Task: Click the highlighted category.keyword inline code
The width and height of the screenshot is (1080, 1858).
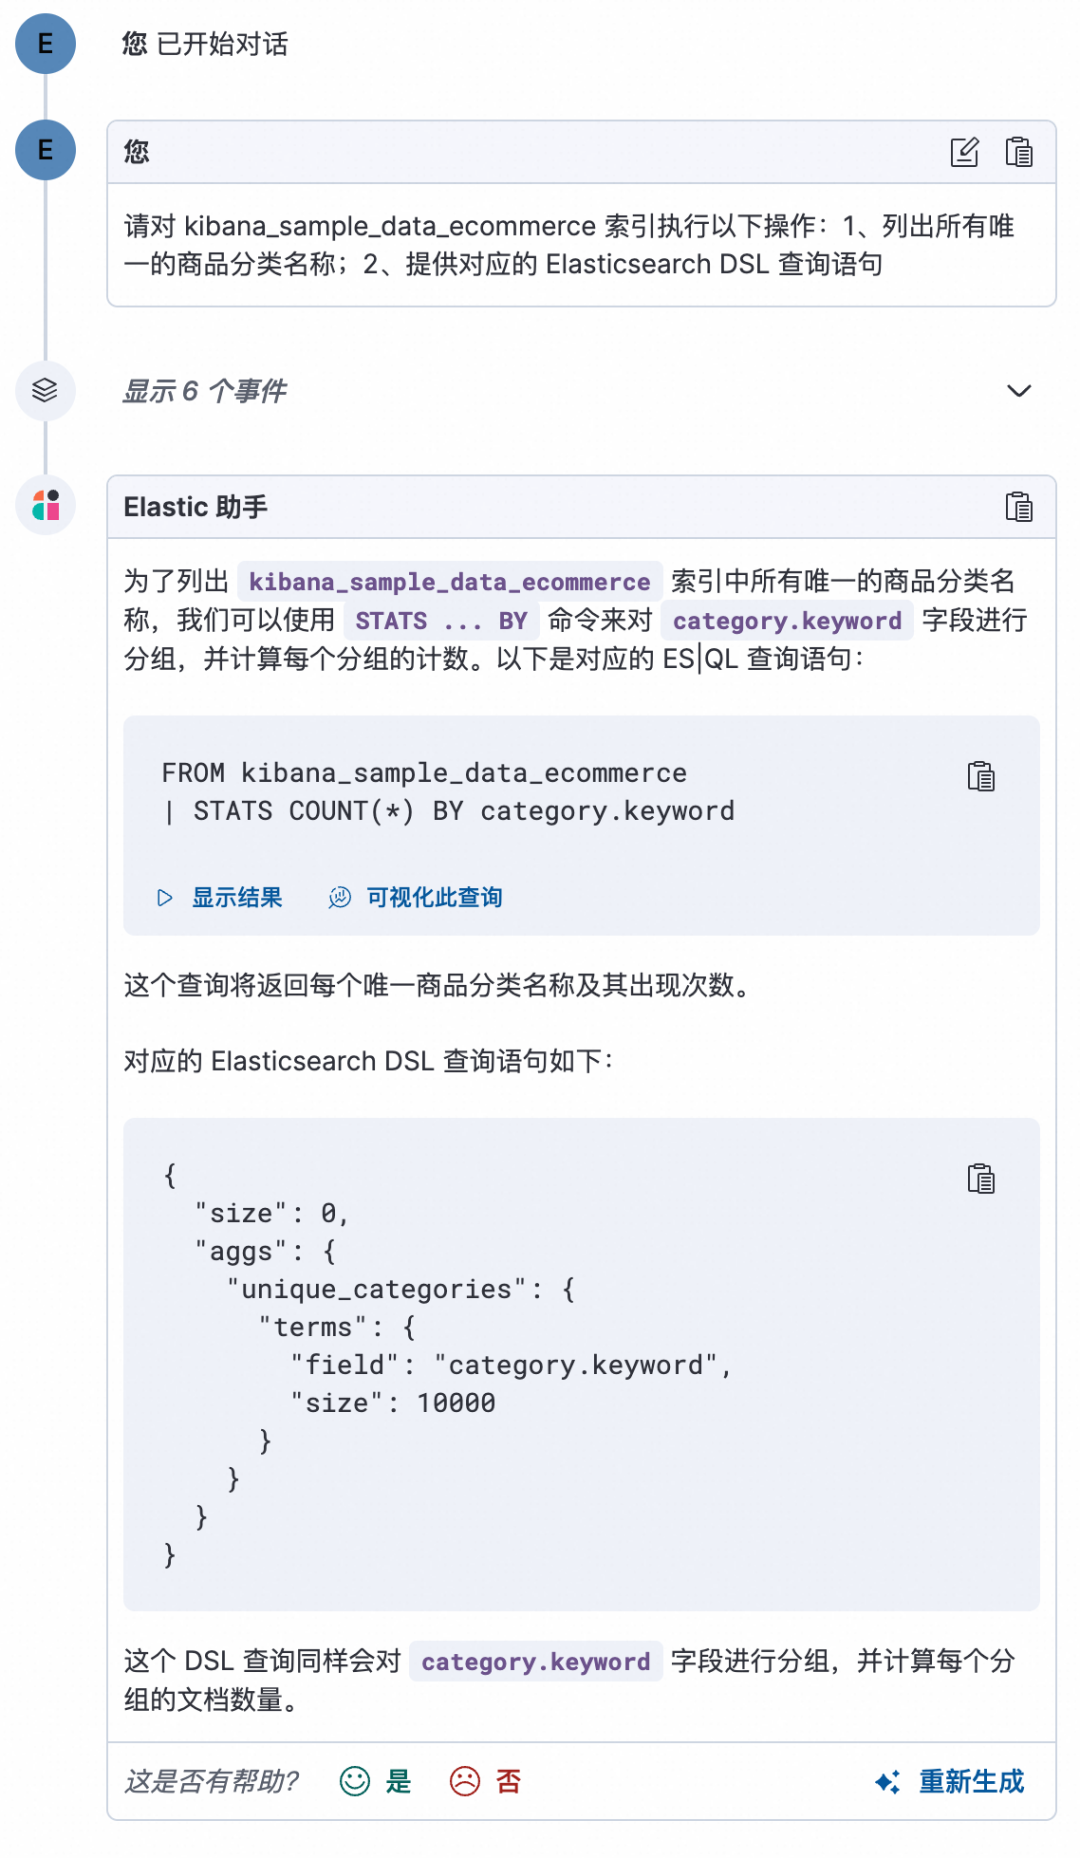Action: pyautogui.click(x=786, y=621)
